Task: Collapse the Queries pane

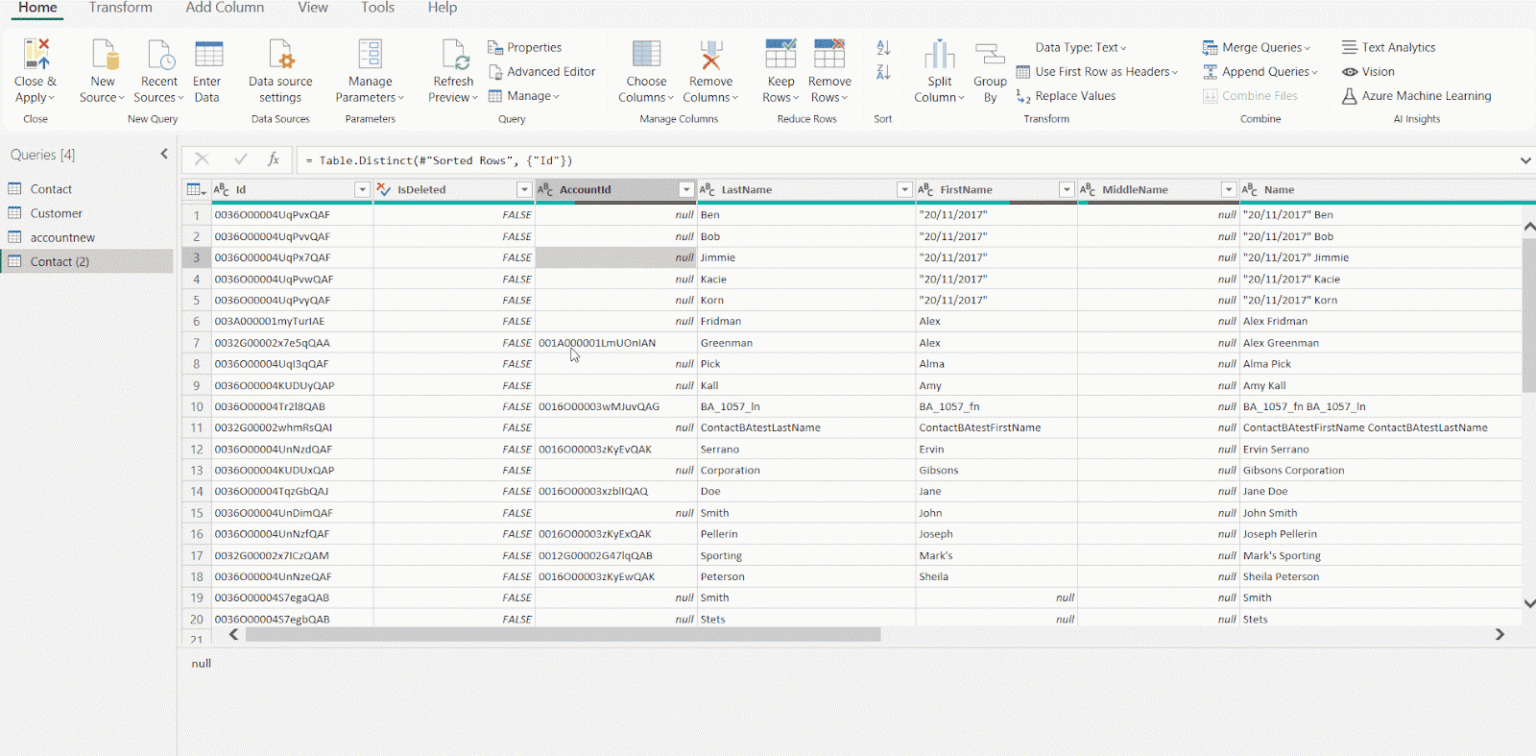Action: (164, 154)
